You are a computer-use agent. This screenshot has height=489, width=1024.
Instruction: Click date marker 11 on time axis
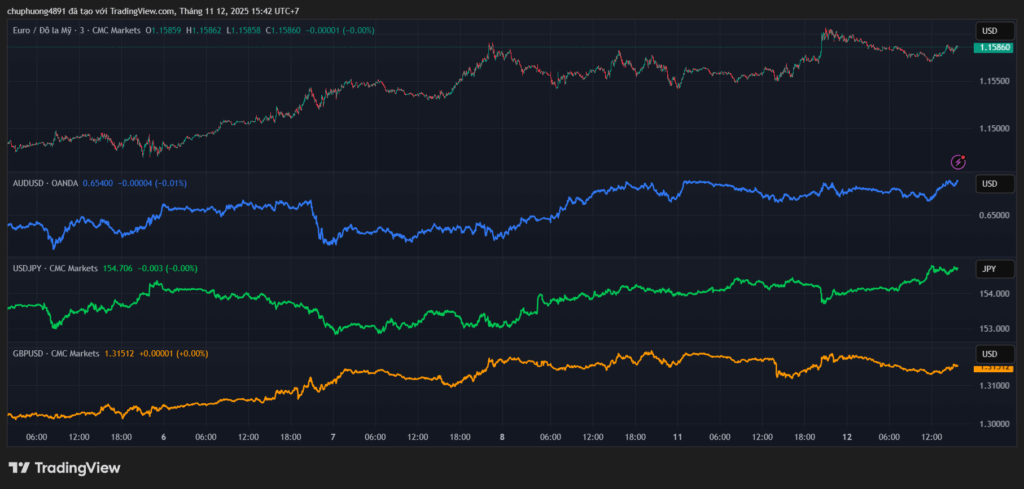click(677, 437)
